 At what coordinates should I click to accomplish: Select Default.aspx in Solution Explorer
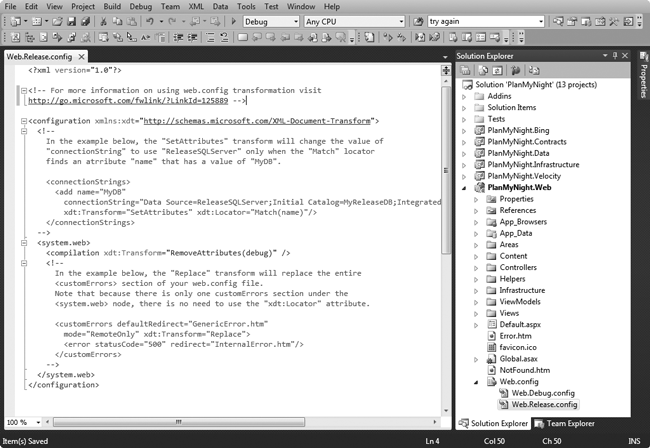pyautogui.click(x=520, y=324)
